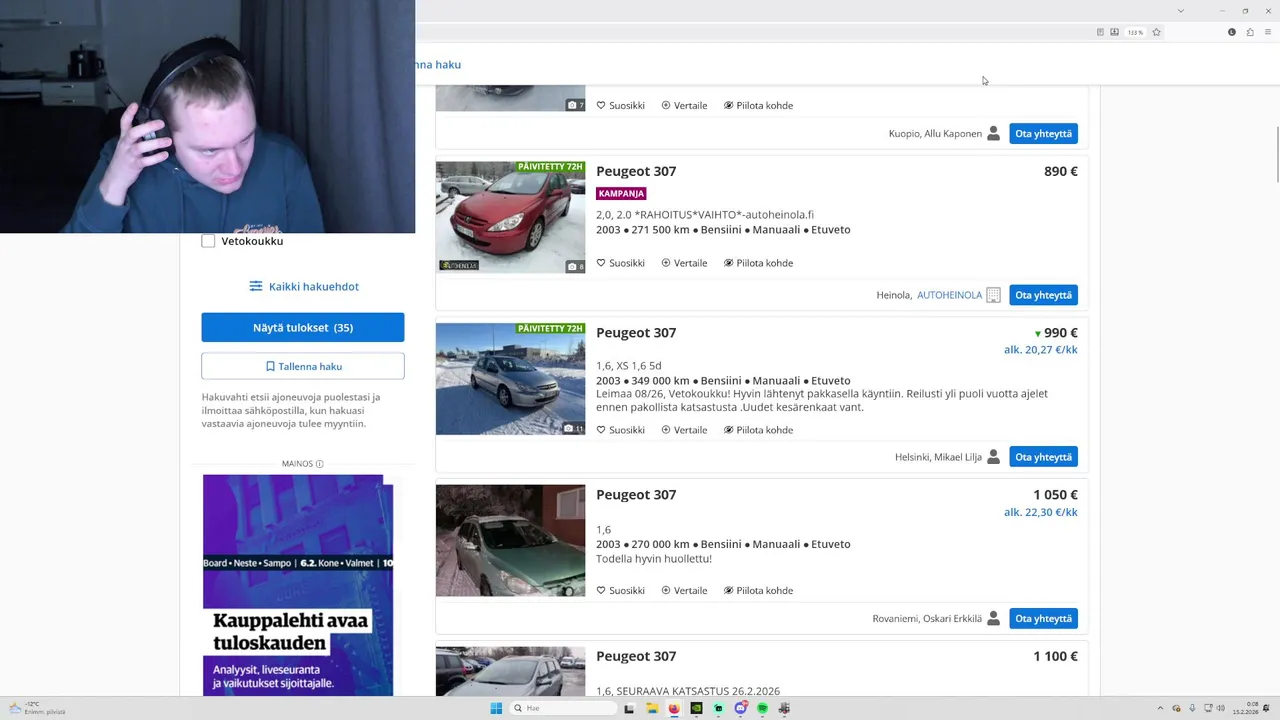This screenshot has width=1280, height=720.
Task: Contact the Kuopio seller via Ota yhteyttä
Action: point(1043,133)
